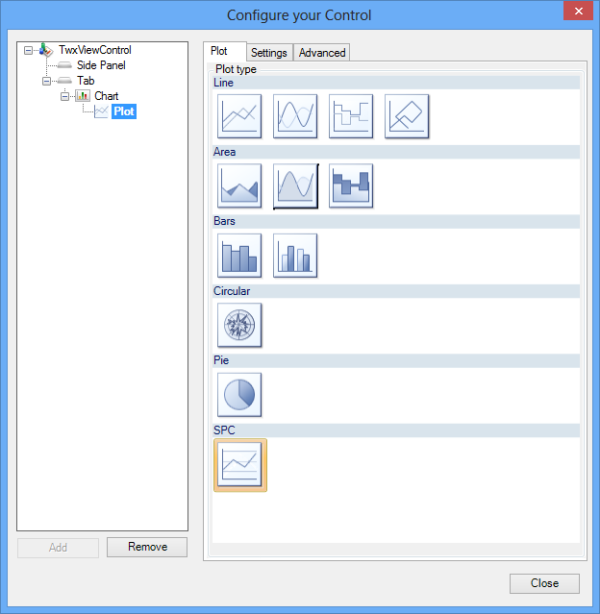Screen dimensions: 600x614
Task: Click the SPC category header
Action: [x=396, y=430]
